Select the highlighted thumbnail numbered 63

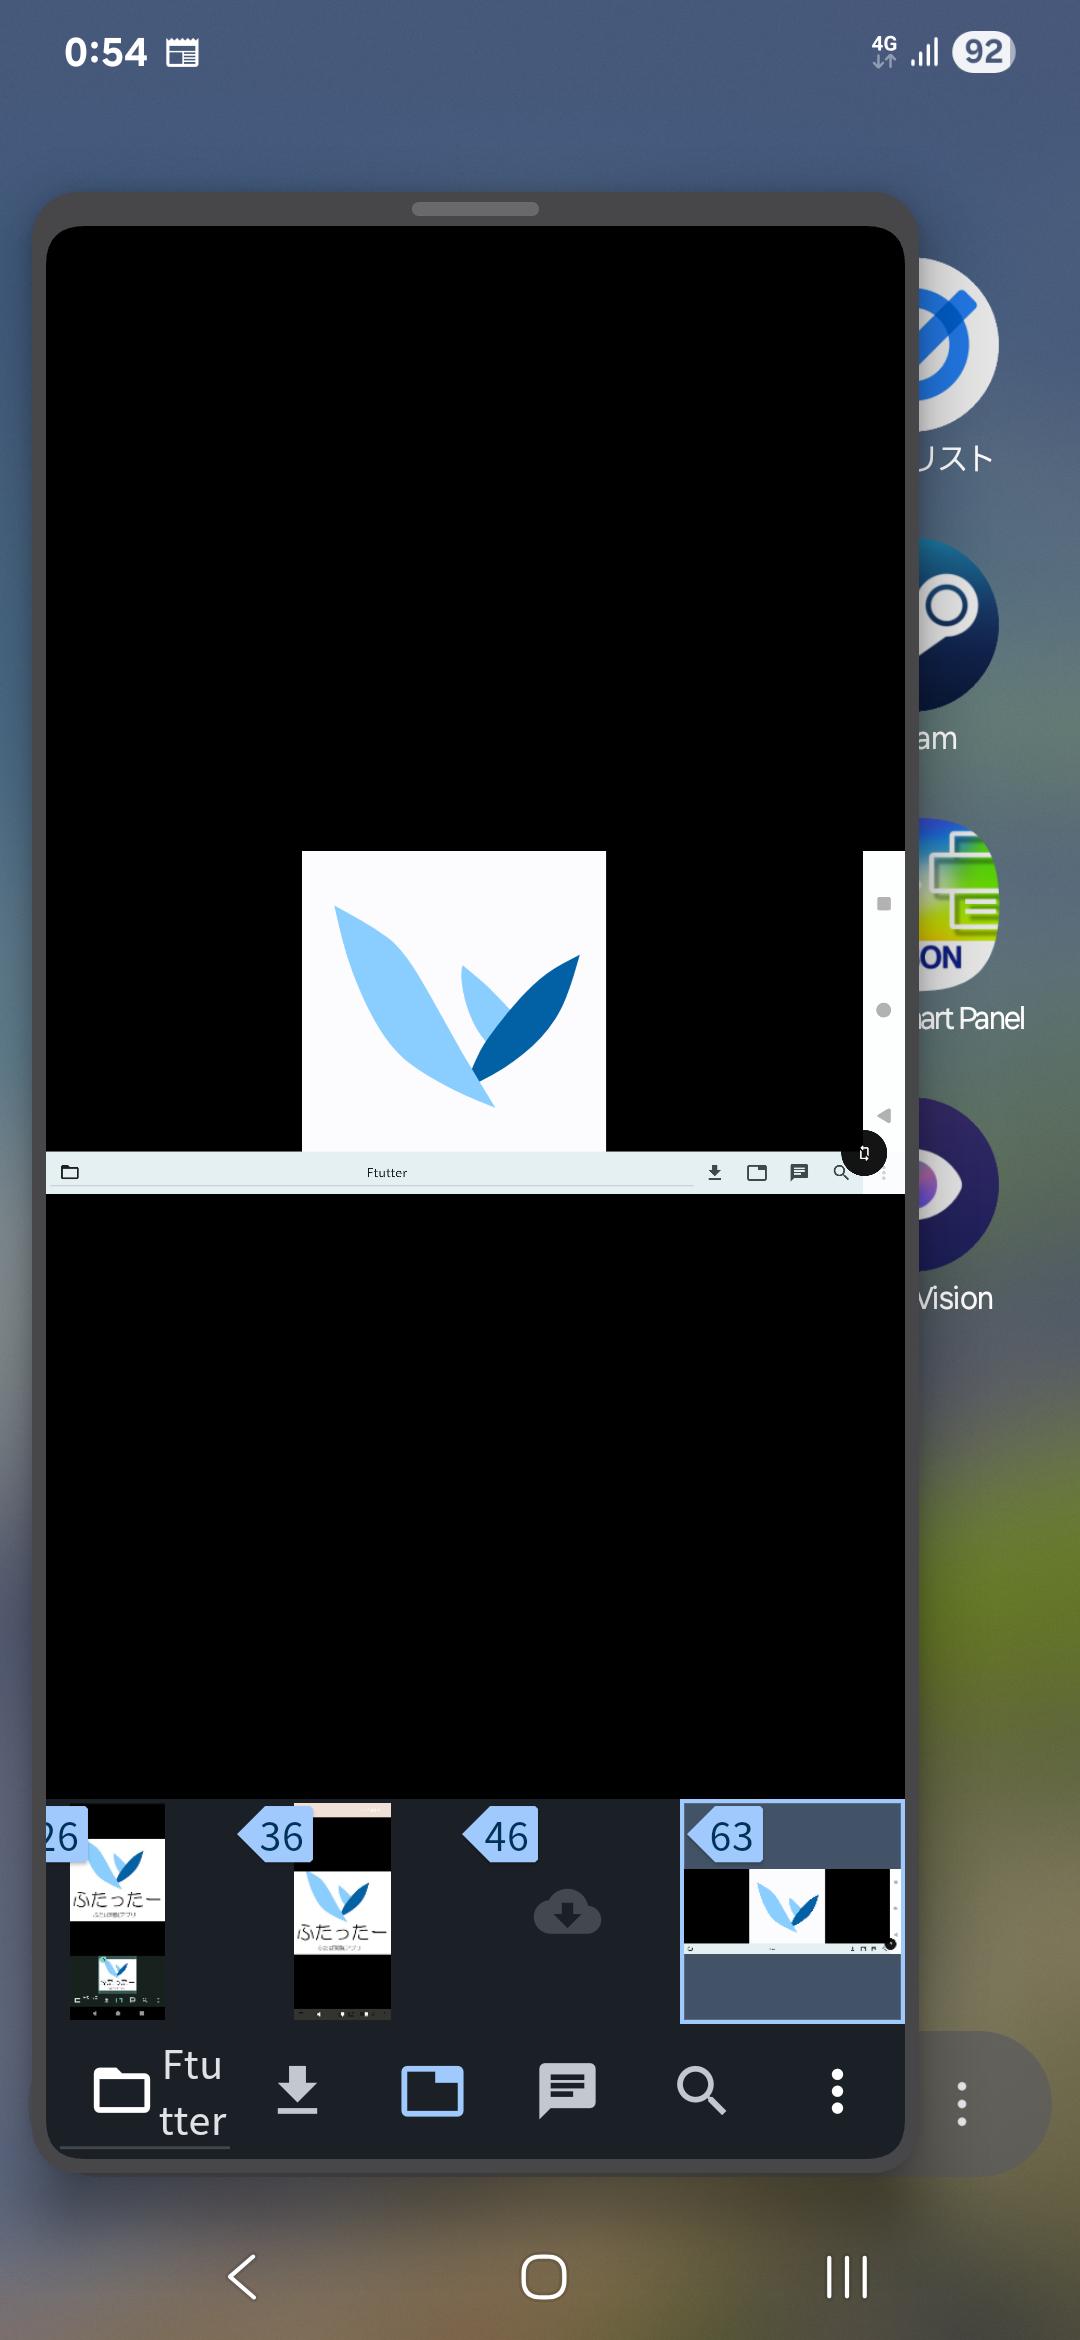pos(792,1912)
